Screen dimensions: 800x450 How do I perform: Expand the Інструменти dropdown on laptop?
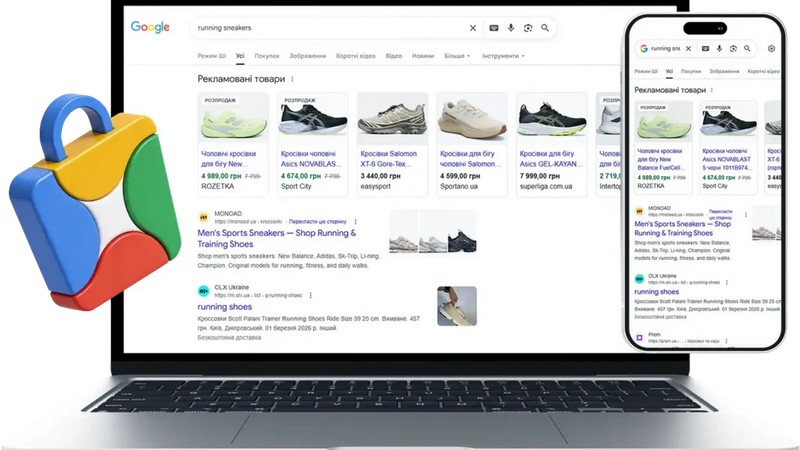[x=503, y=56]
